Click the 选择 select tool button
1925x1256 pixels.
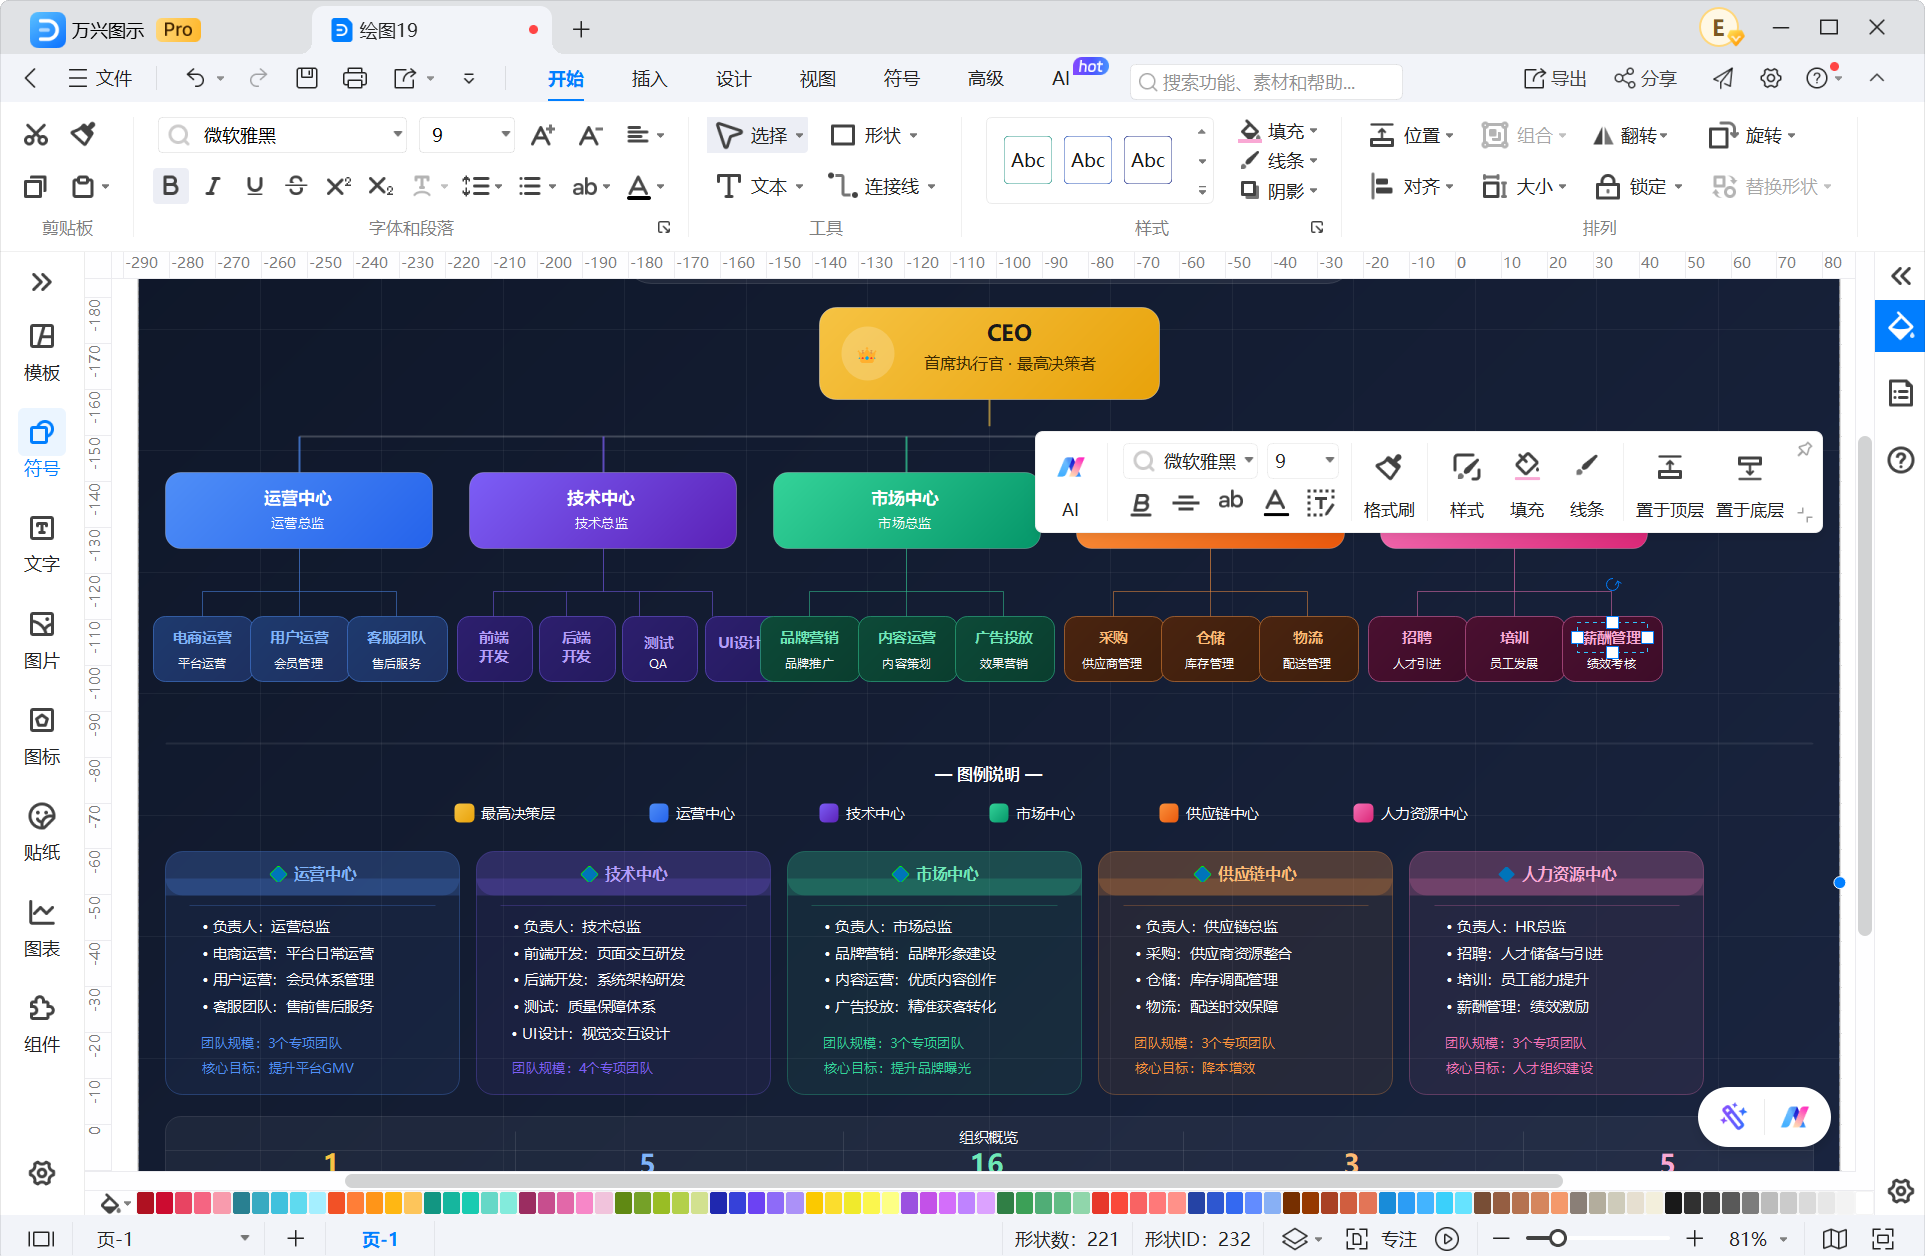(757, 135)
